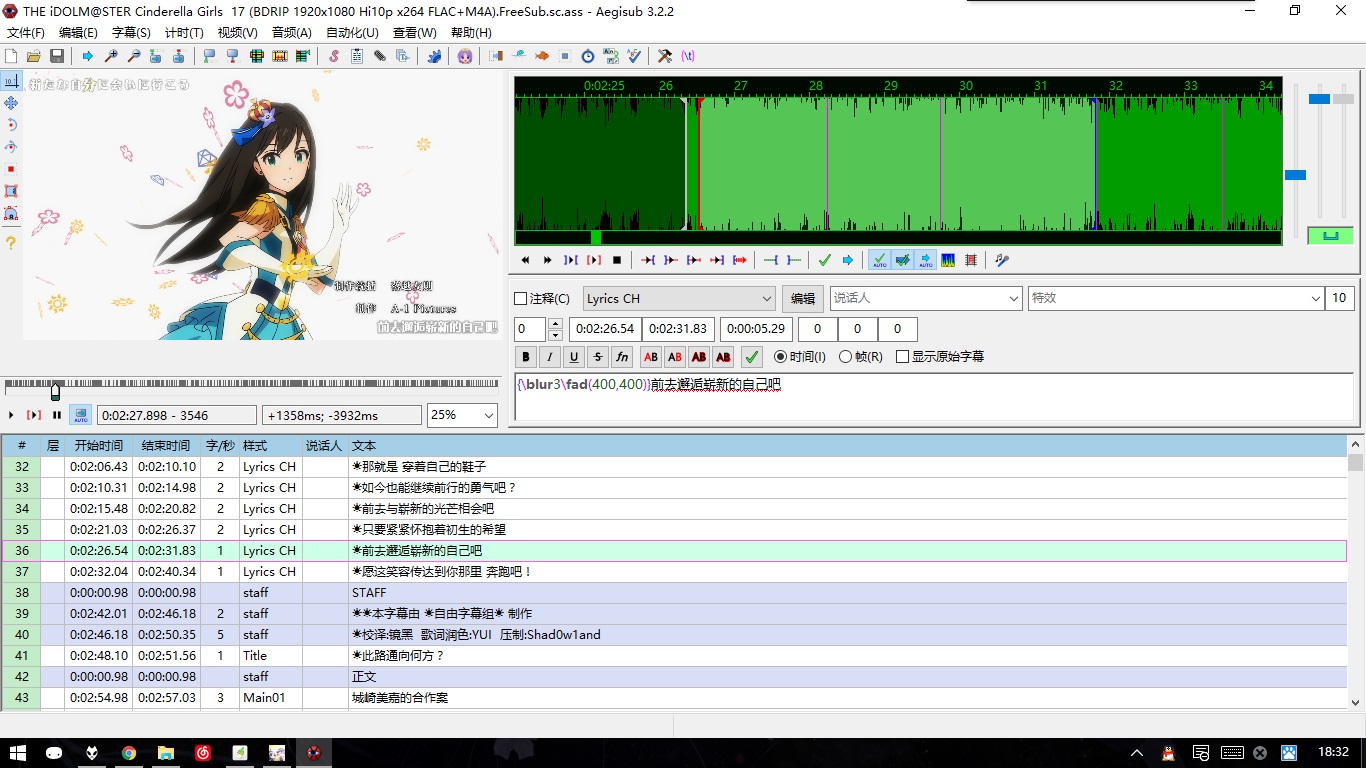Click the video zoom-in magnifier icon
Viewport: 1366px width, 768px height.
(111, 56)
